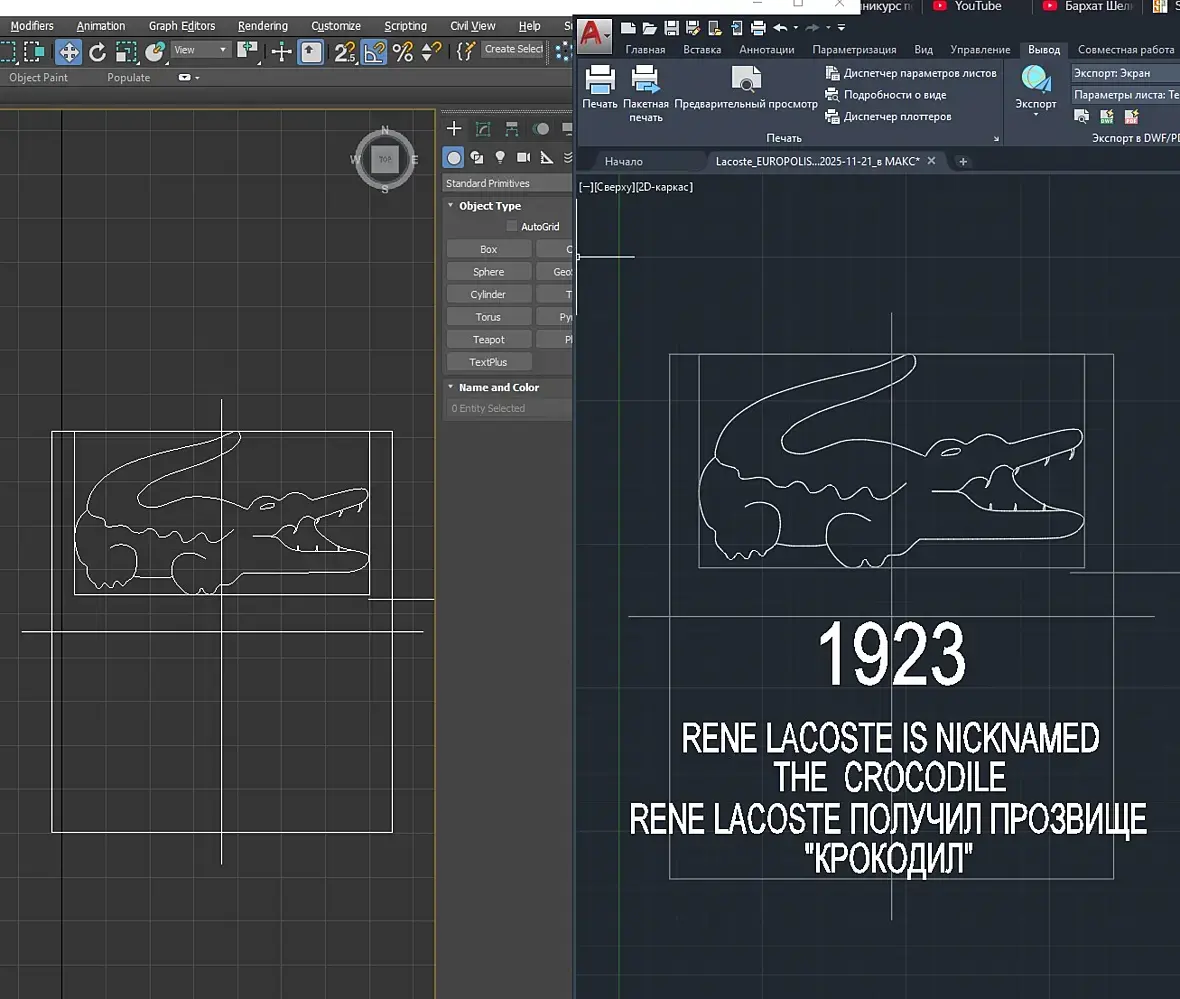Toggle the Percent Snap icon

pos(403,51)
